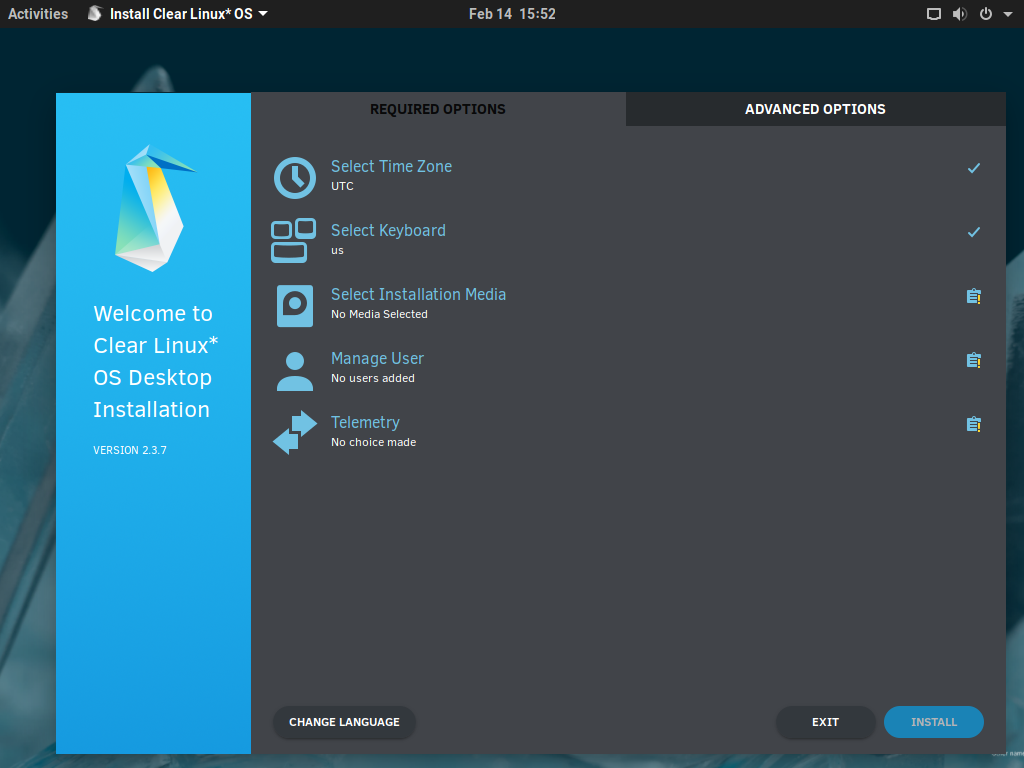
Task: Click the keyboard layout icon
Action: pyautogui.click(x=293, y=241)
